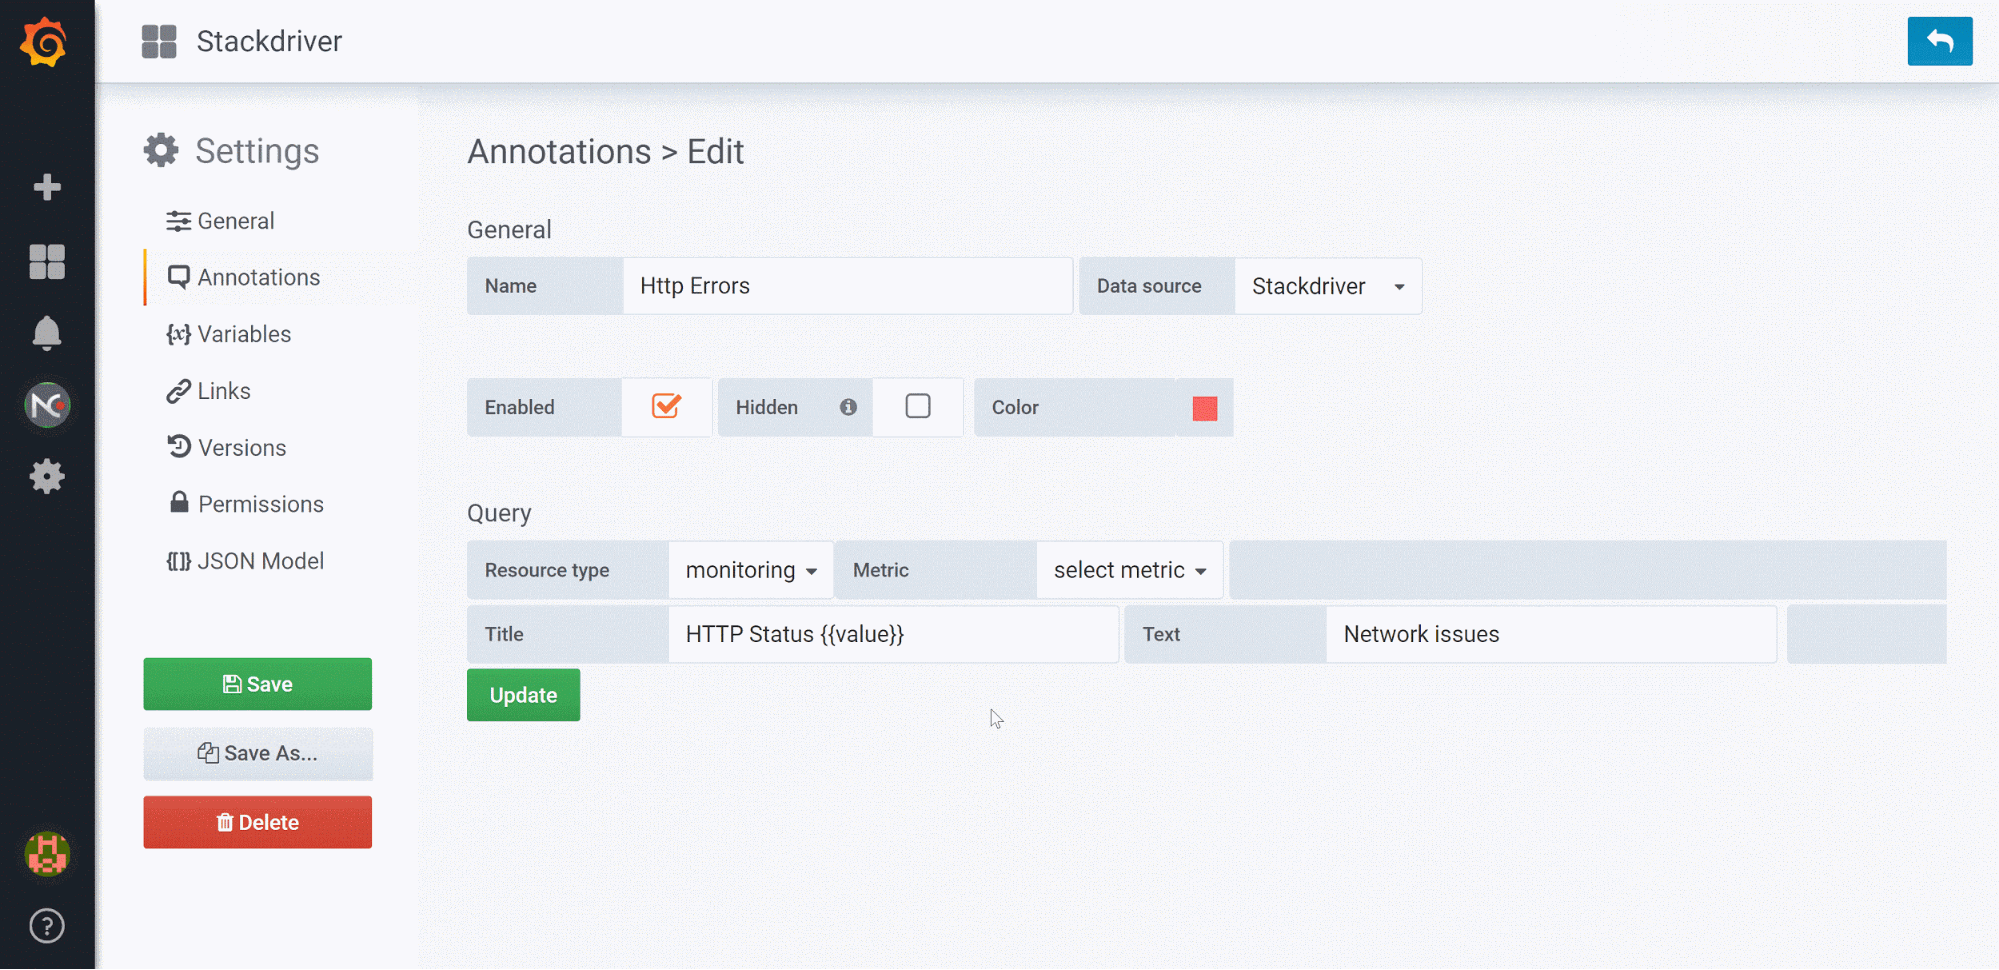Open the Versions settings section
This screenshot has height=970, width=1999.
[227, 447]
